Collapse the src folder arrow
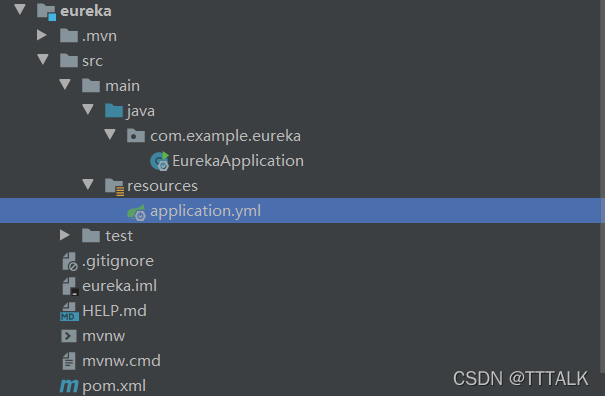The image size is (605, 396). [43, 59]
